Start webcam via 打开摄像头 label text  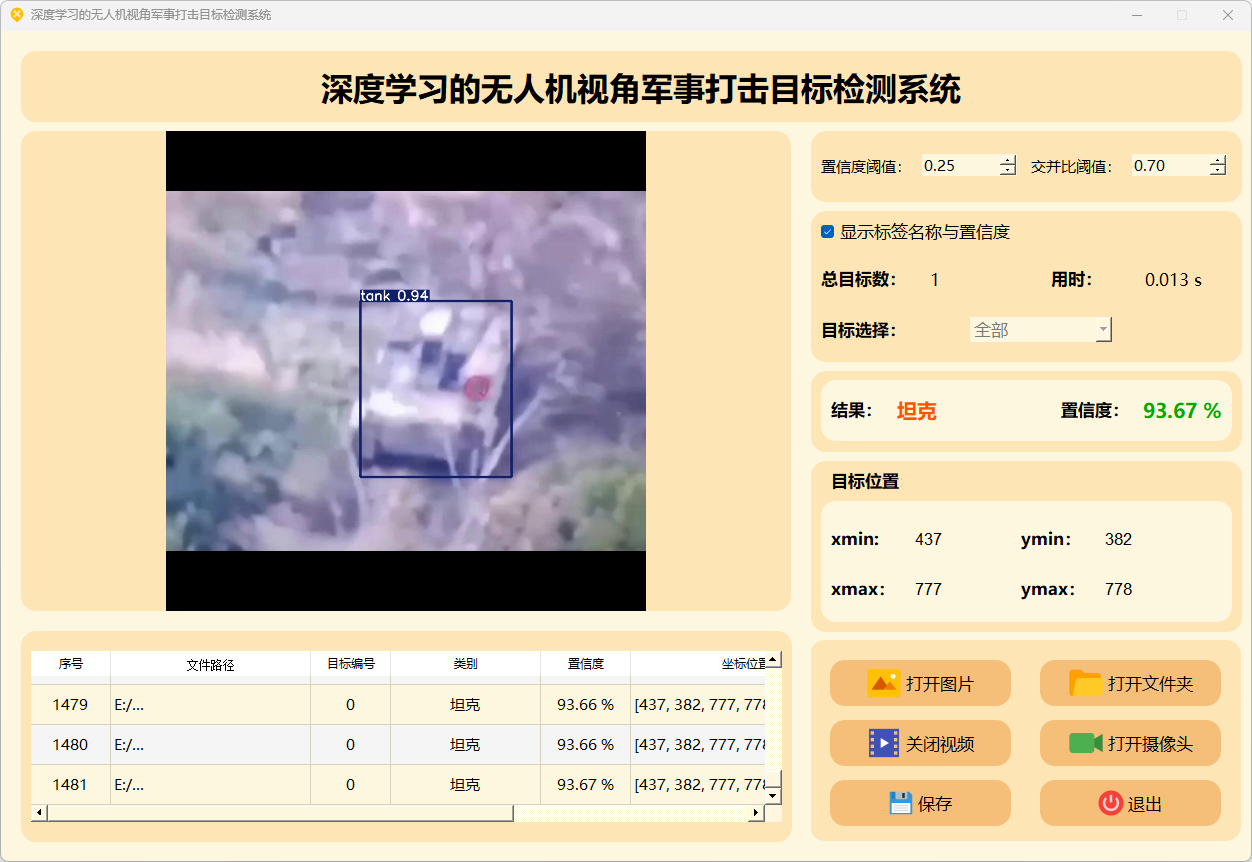click(x=1150, y=744)
